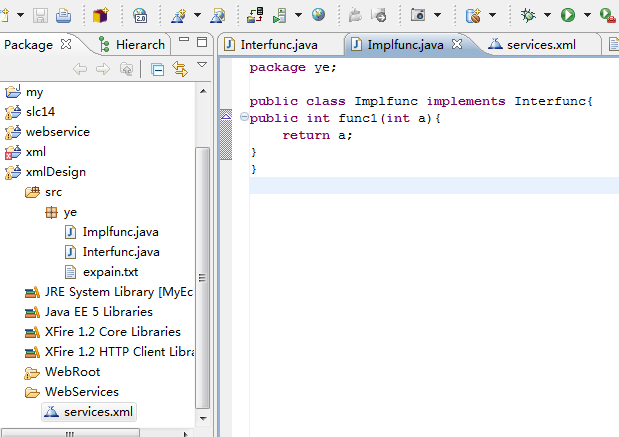Select the ye package

click(61, 212)
